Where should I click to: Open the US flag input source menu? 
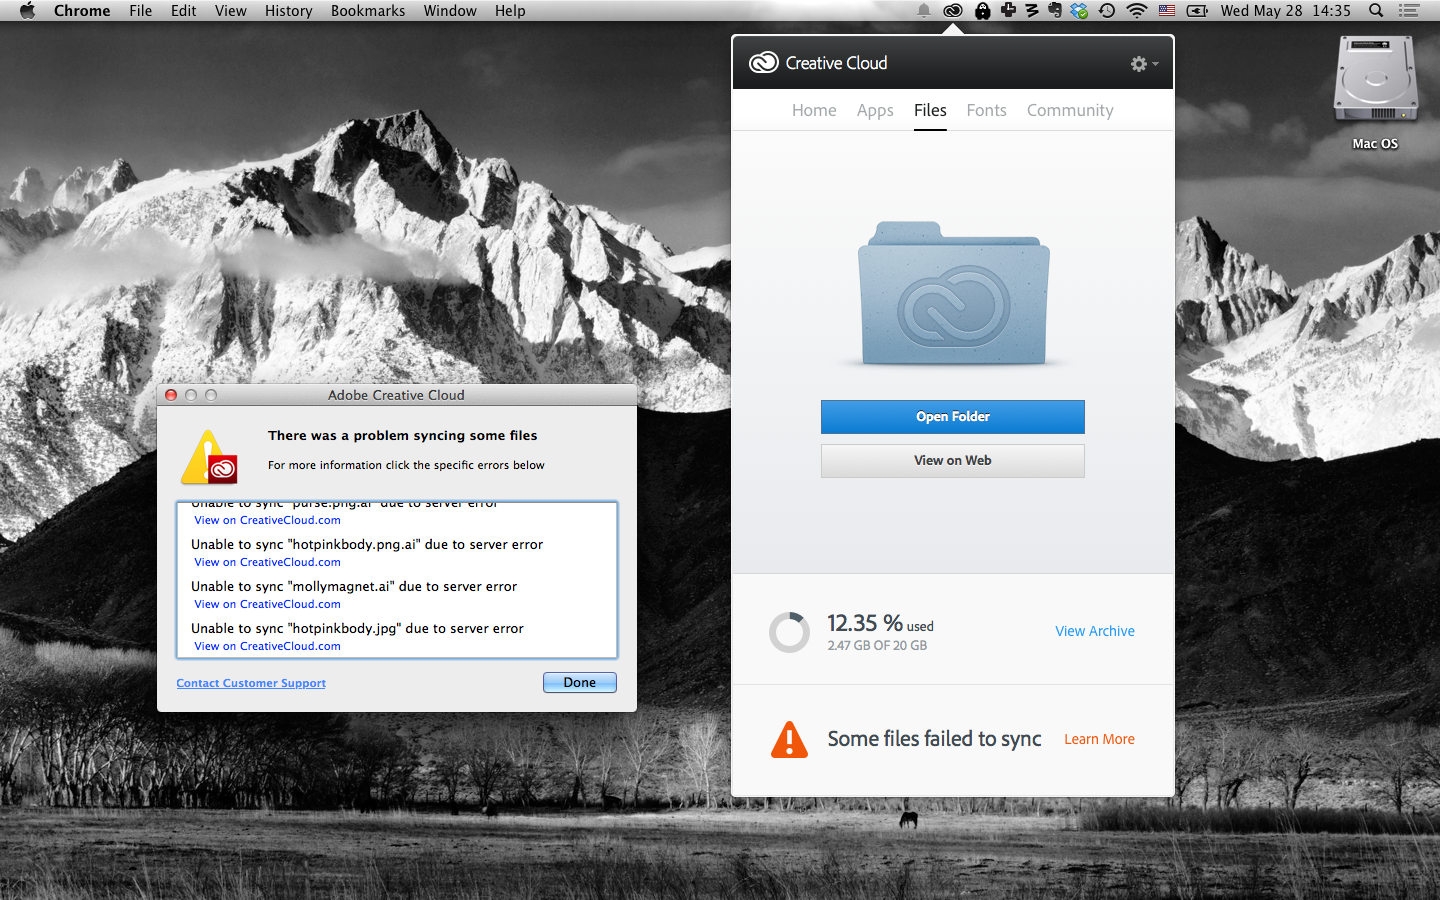[1167, 11]
